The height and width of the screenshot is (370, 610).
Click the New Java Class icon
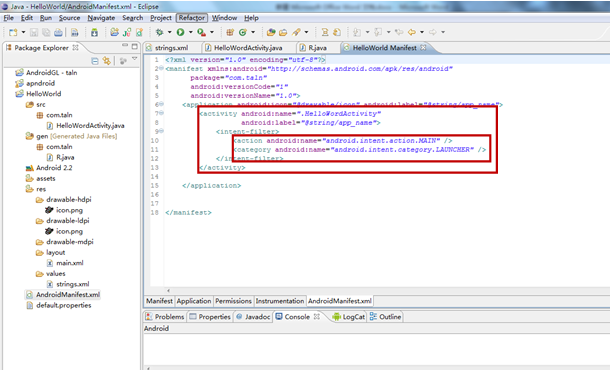click(243, 32)
